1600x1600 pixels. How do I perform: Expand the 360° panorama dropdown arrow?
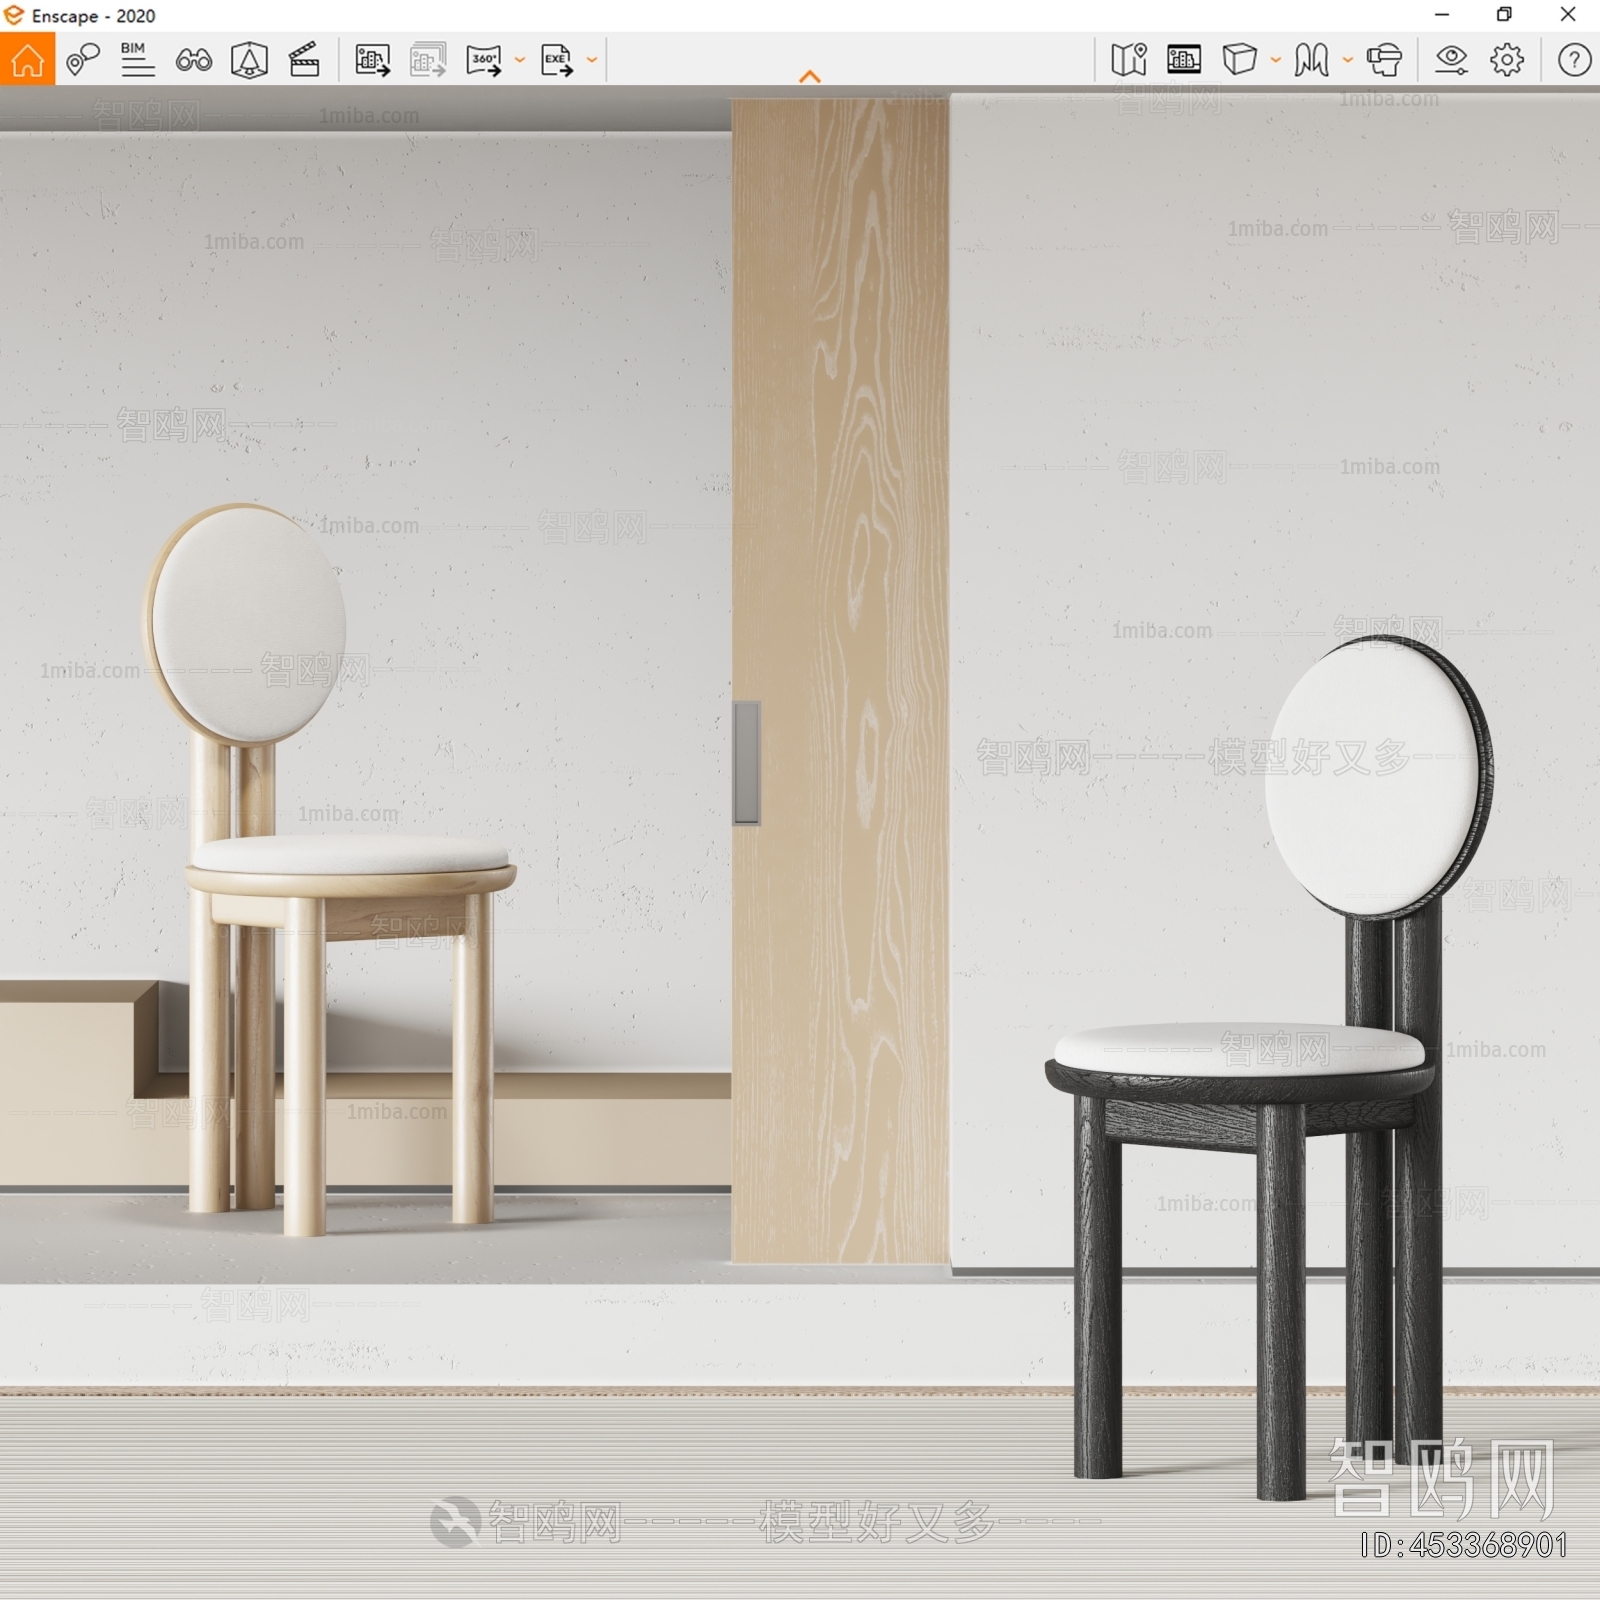tap(520, 60)
